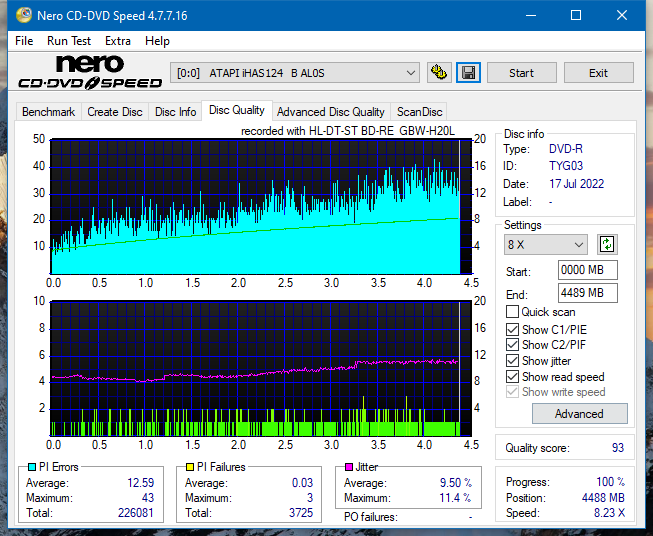
Task: Open the Extra menu
Action: tap(118, 41)
